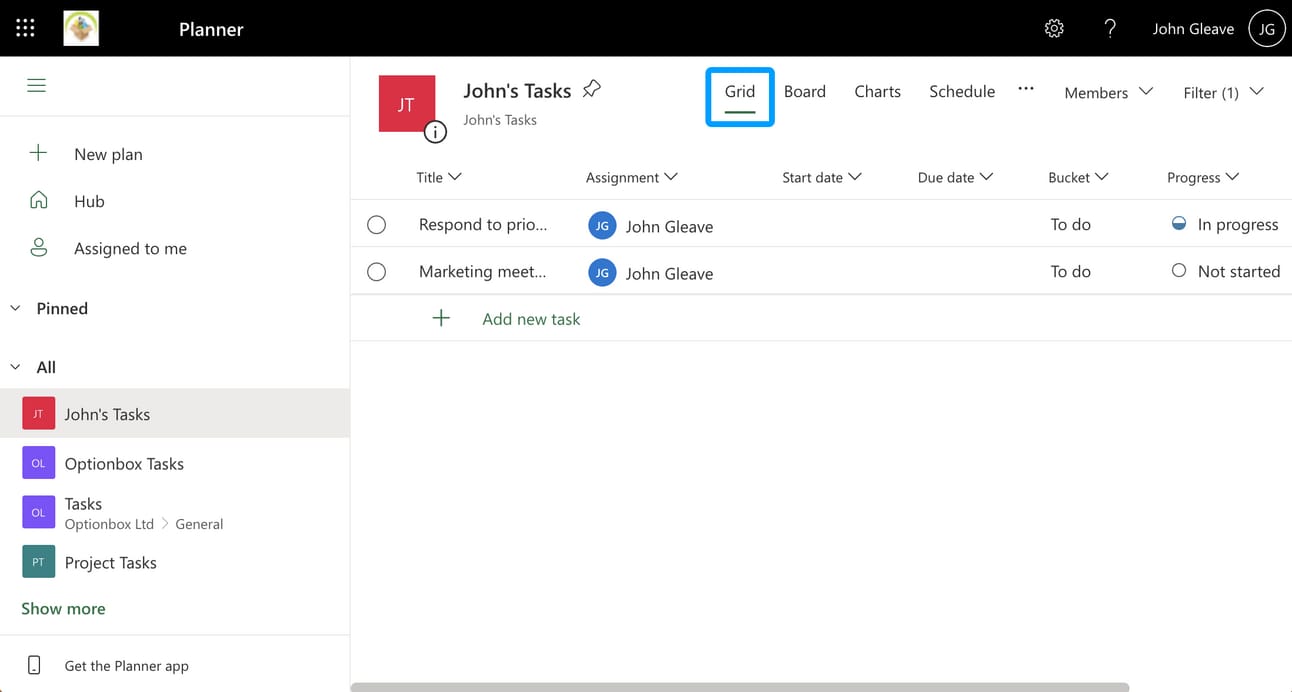Collapse the Pinned section
The image size is (1292, 692).
click(x=16, y=309)
